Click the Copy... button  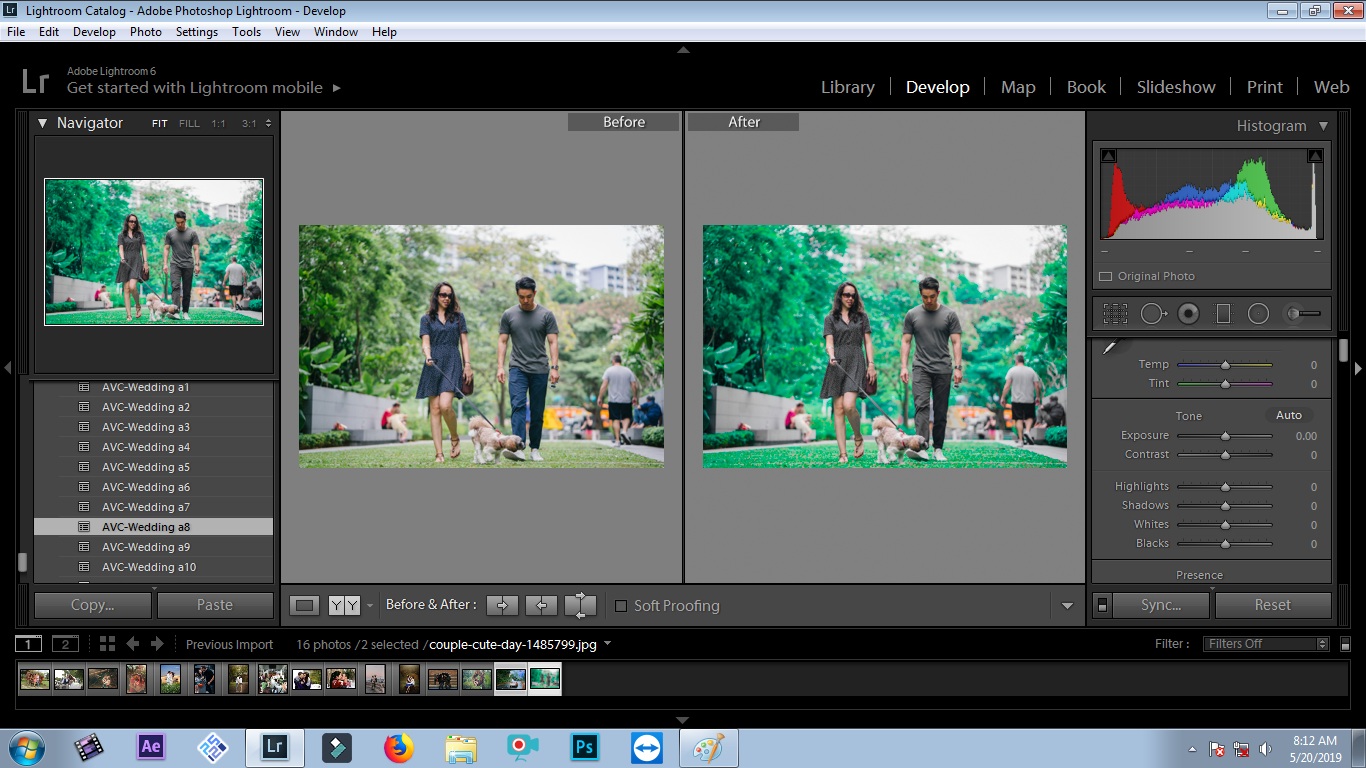coord(93,605)
